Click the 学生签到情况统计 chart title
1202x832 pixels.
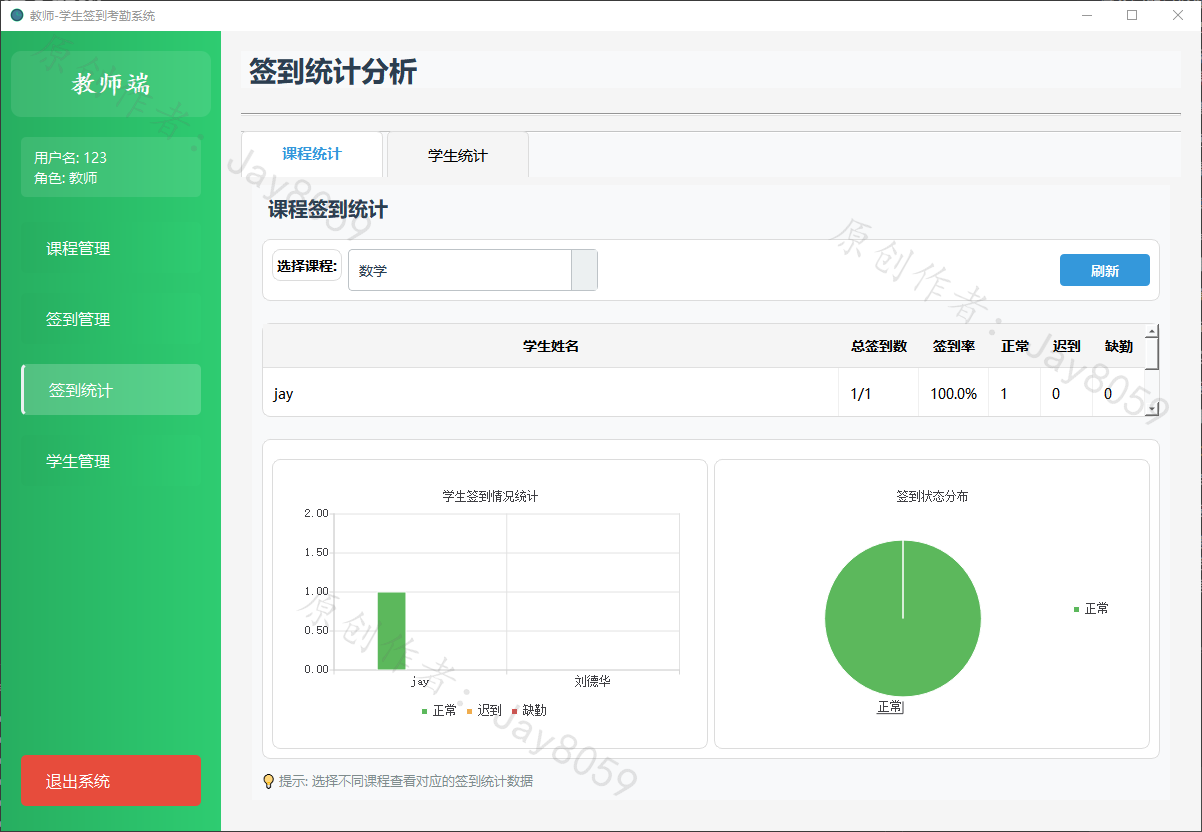point(490,496)
